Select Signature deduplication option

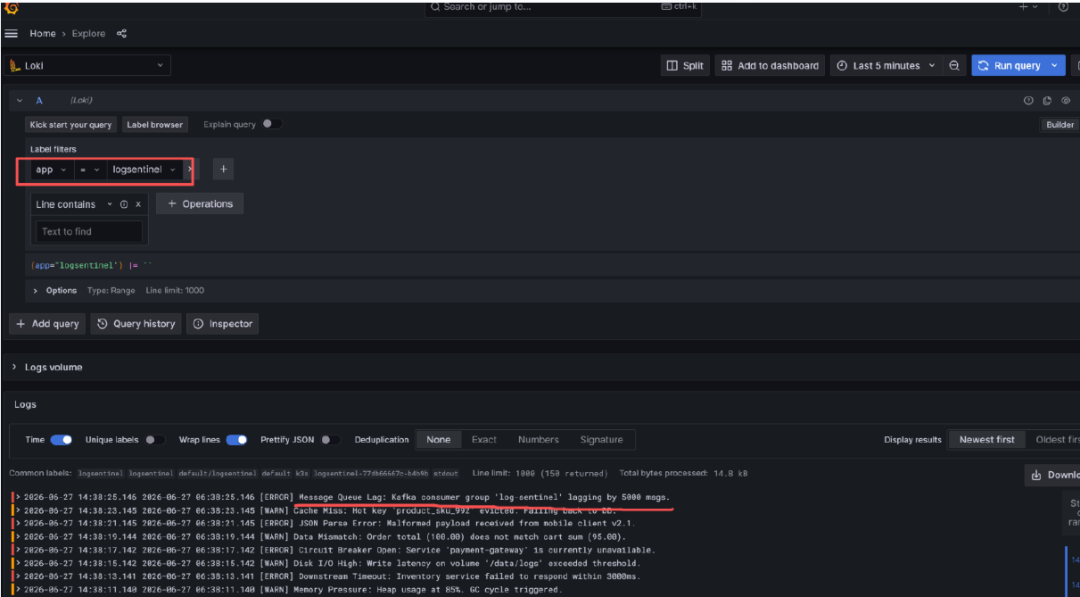click(601, 439)
